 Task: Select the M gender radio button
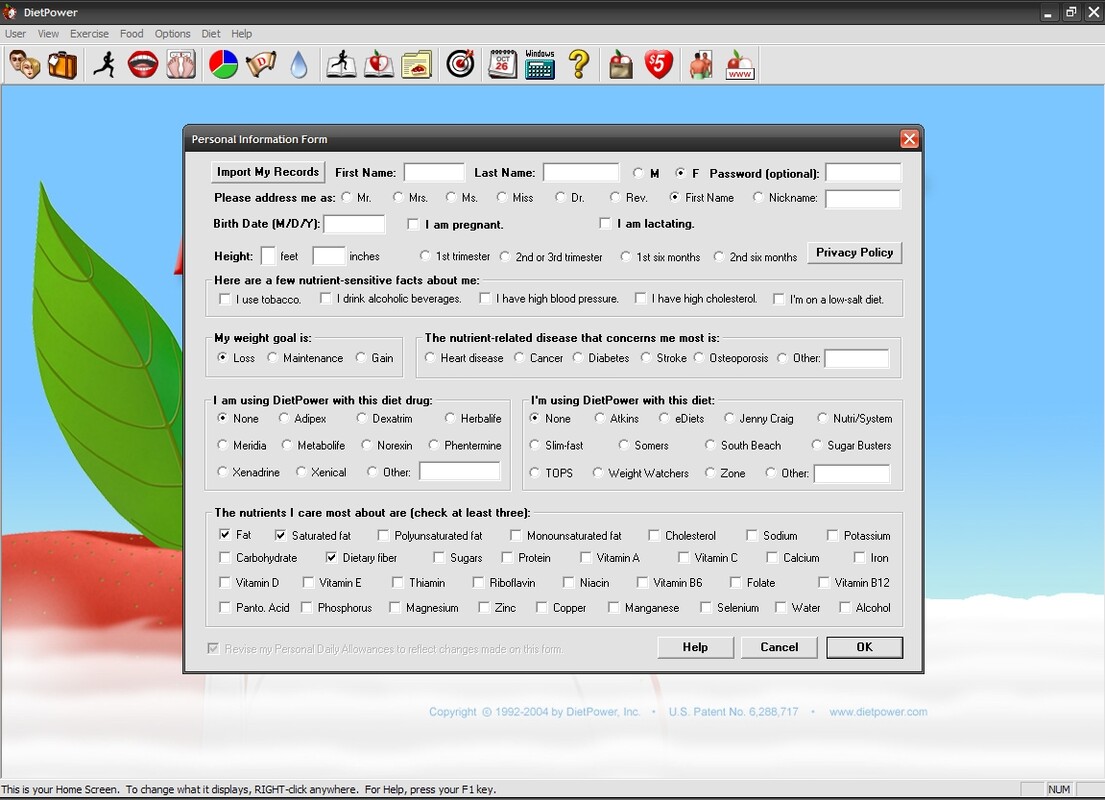coord(638,173)
